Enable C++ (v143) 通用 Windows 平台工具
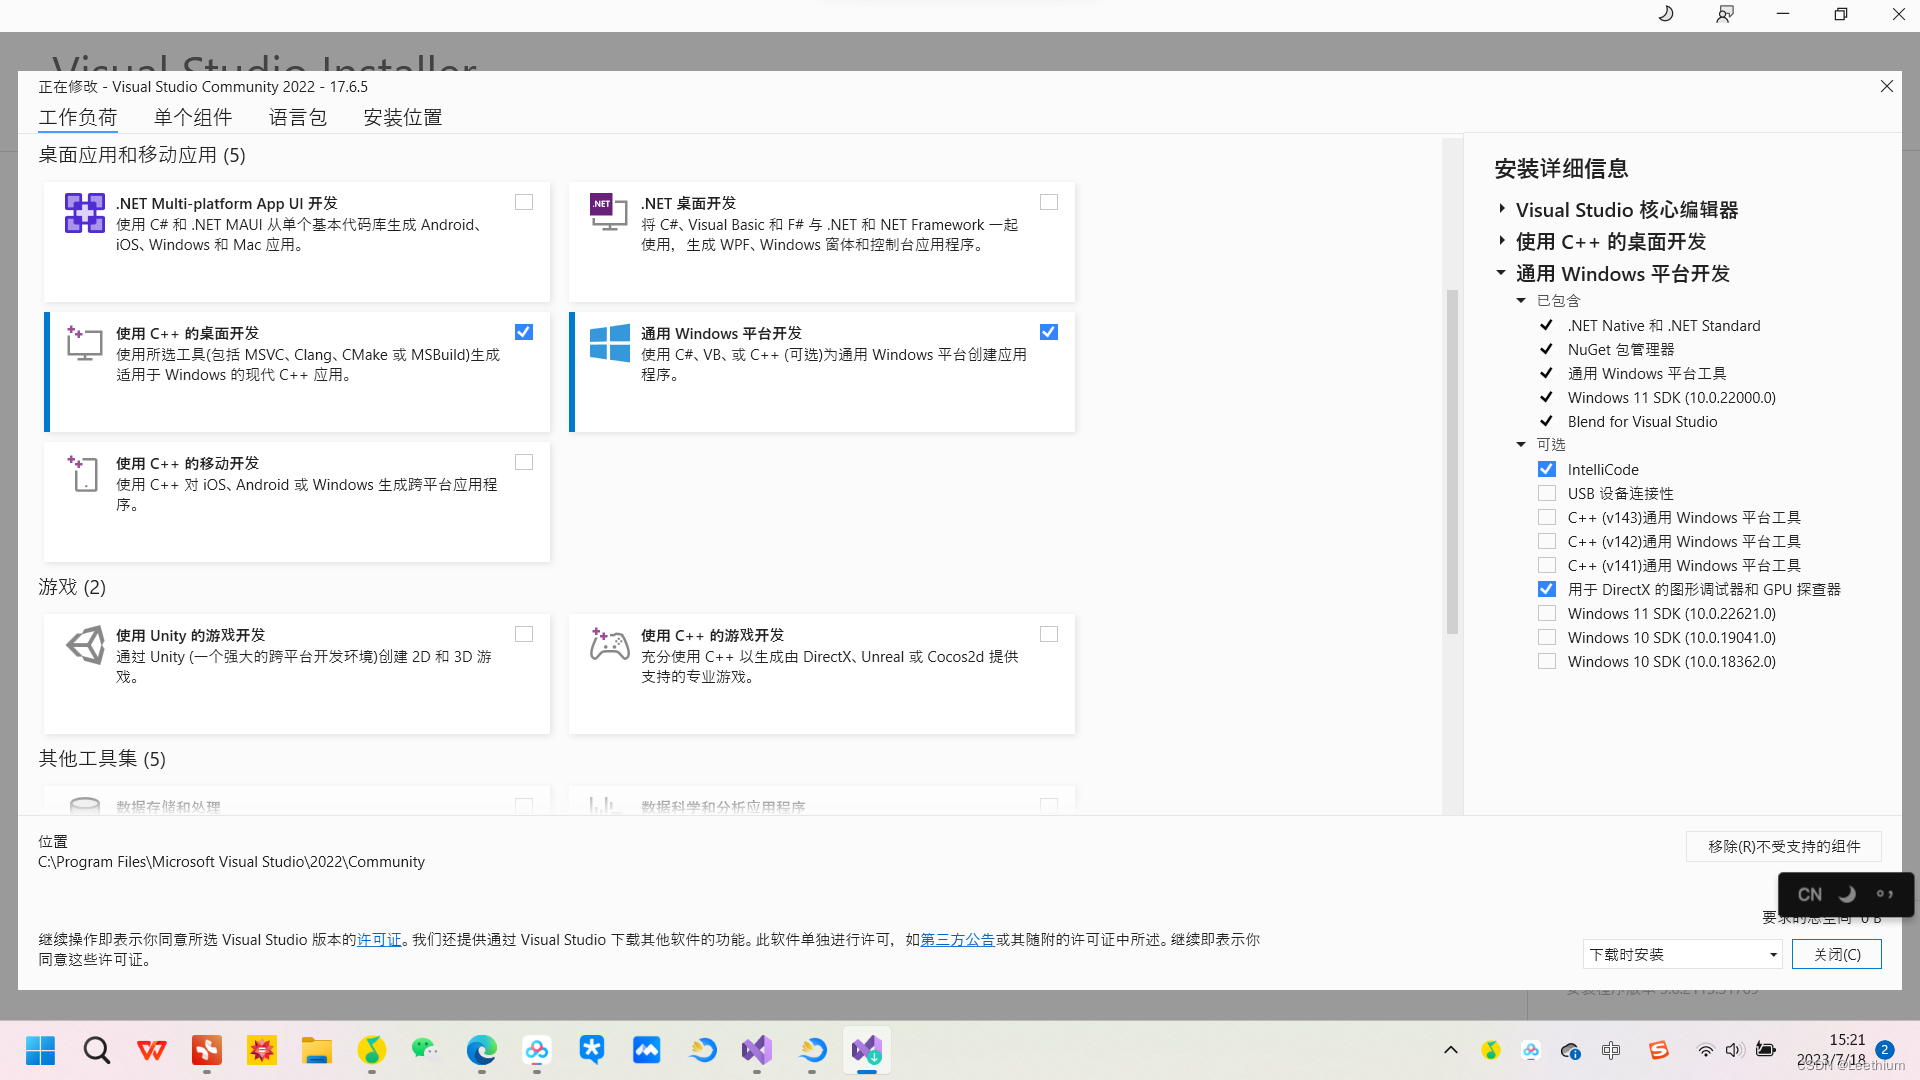 click(x=1547, y=517)
